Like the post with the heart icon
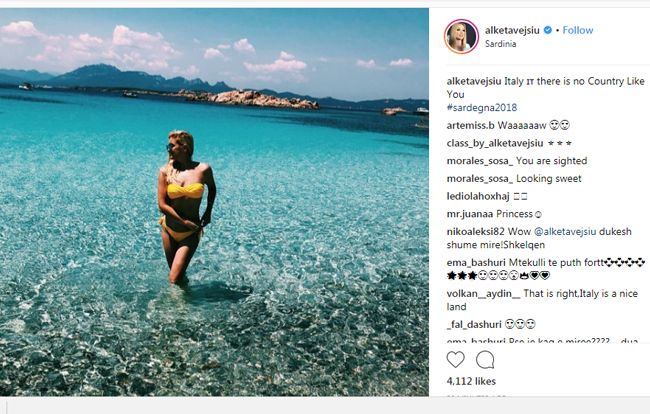Viewport: 650px width, 414px height. (455, 359)
